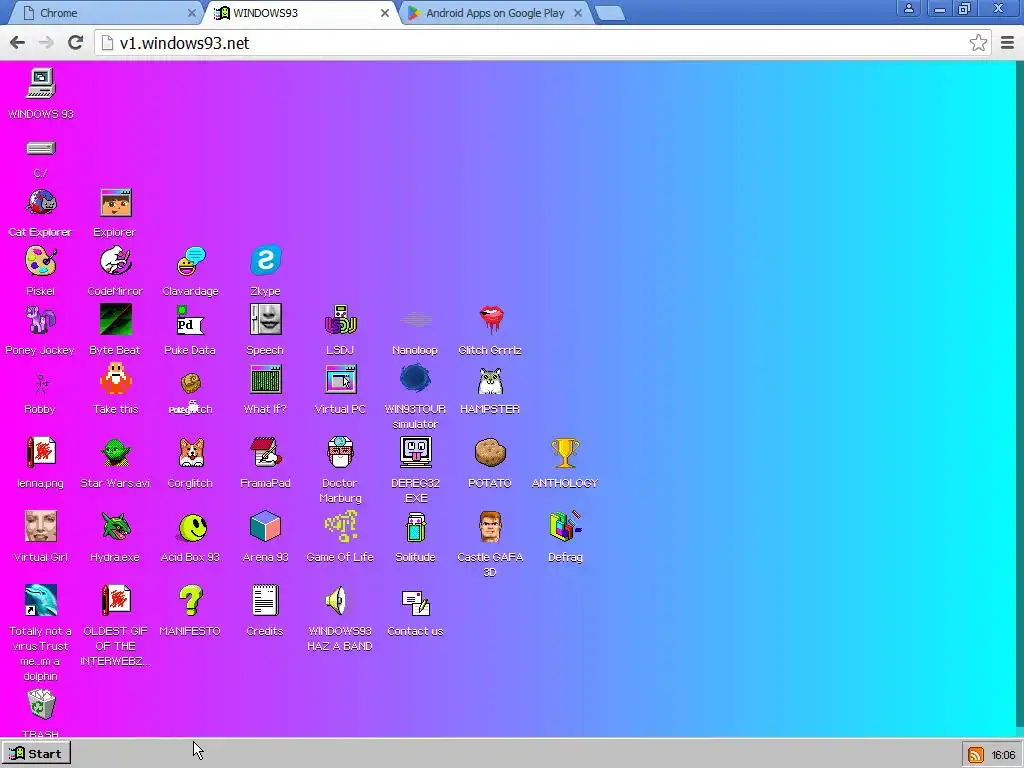Screen dimensions: 1024x768
Task: Click the 16:06 taskbar clock
Action: [1004, 755]
